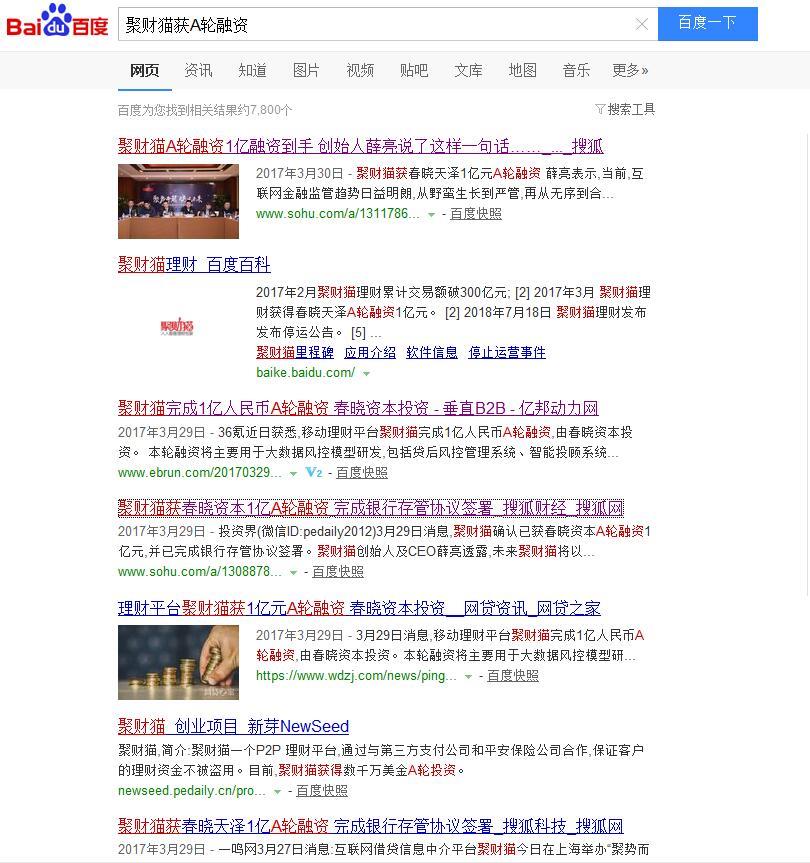Select the 网页 tab

pyautogui.click(x=145, y=70)
